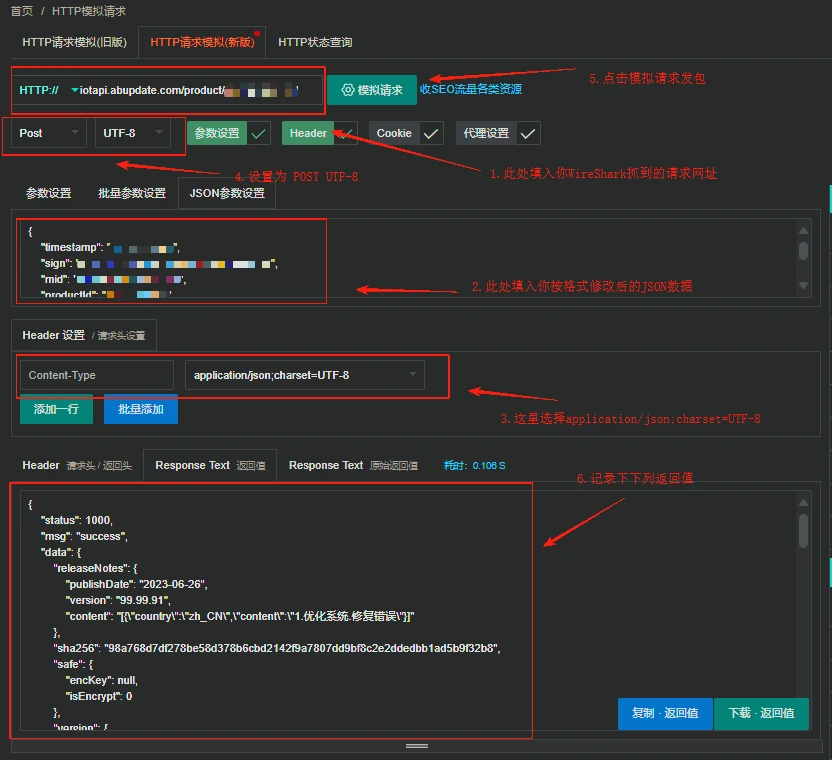Toggle the 代理设置 checkmark option
Viewport: 836px width, 760px height.
click(x=529, y=134)
